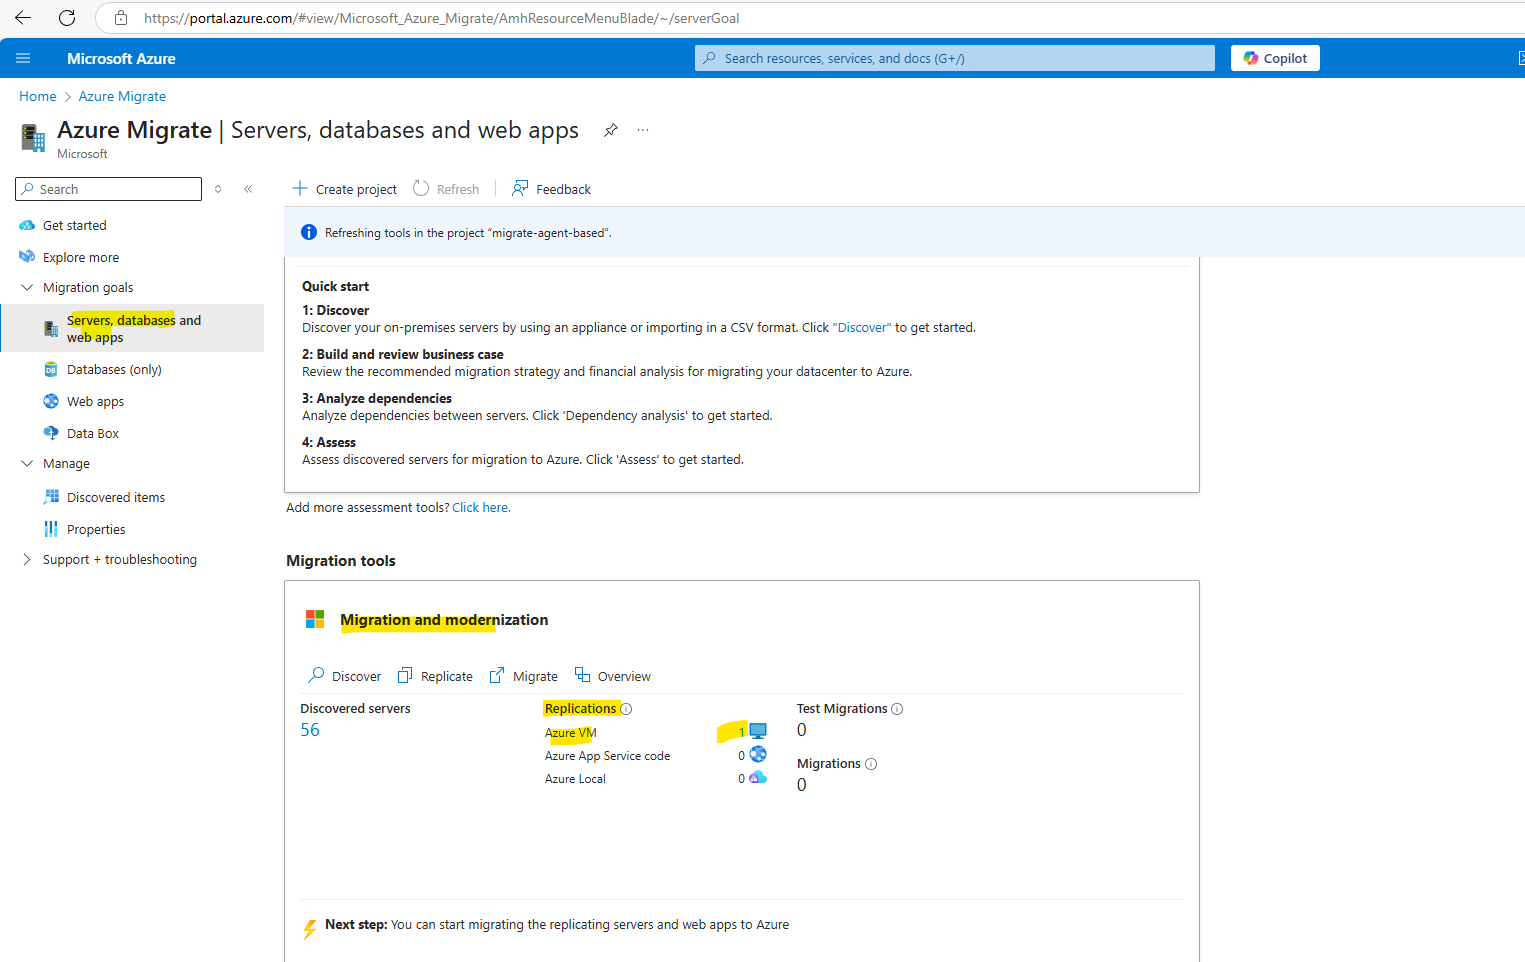Click the Migration and modernization logo icon
1525x962 pixels.
tap(315, 619)
